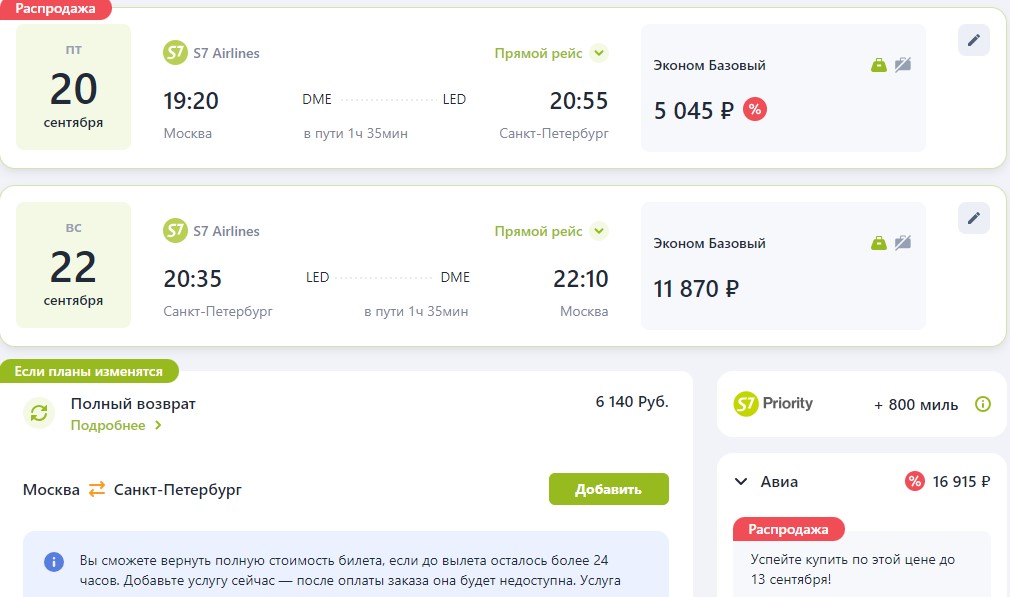Expand Прямой рейс details for LED–DME flight
Screen dimensions: 1010x597
[x=599, y=231]
